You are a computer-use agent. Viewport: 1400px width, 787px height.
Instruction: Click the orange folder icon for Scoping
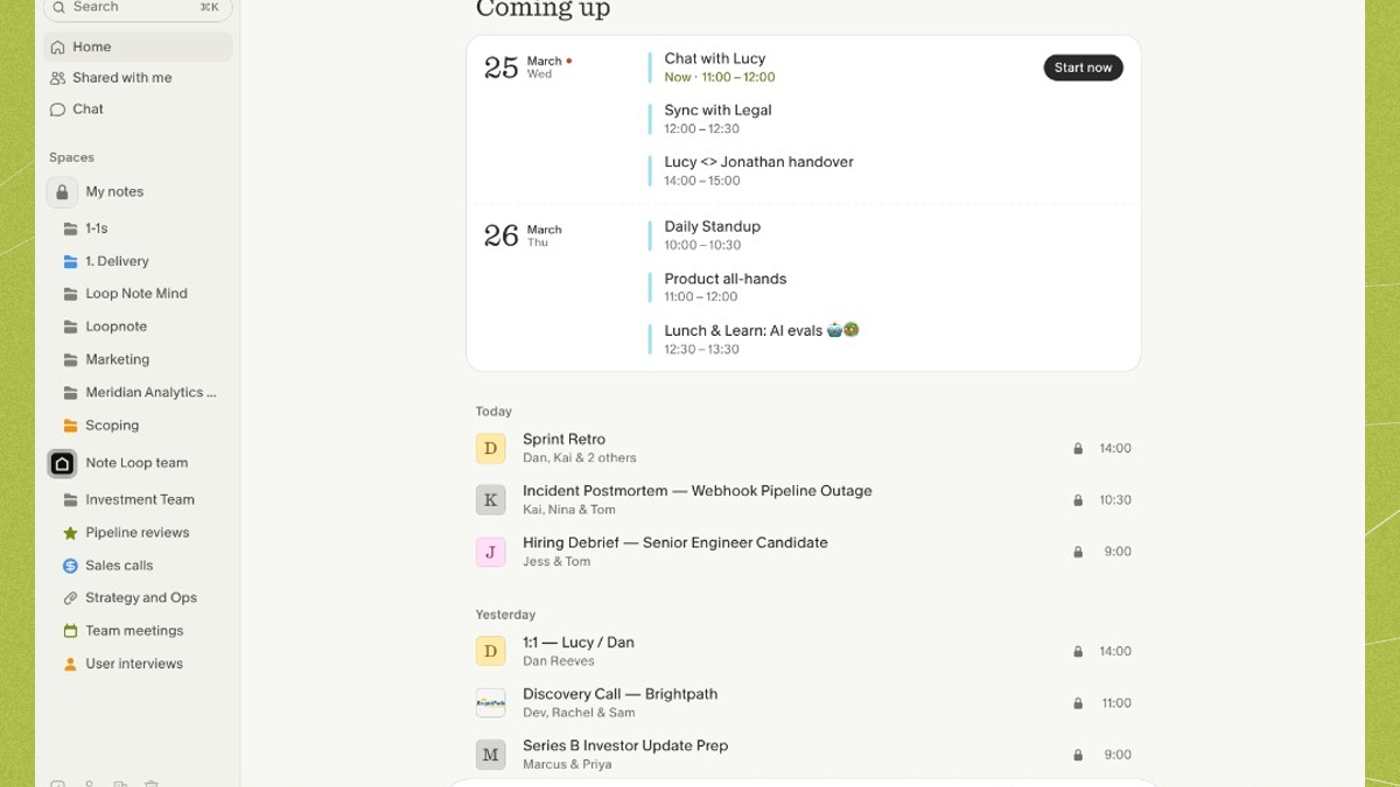coord(70,426)
